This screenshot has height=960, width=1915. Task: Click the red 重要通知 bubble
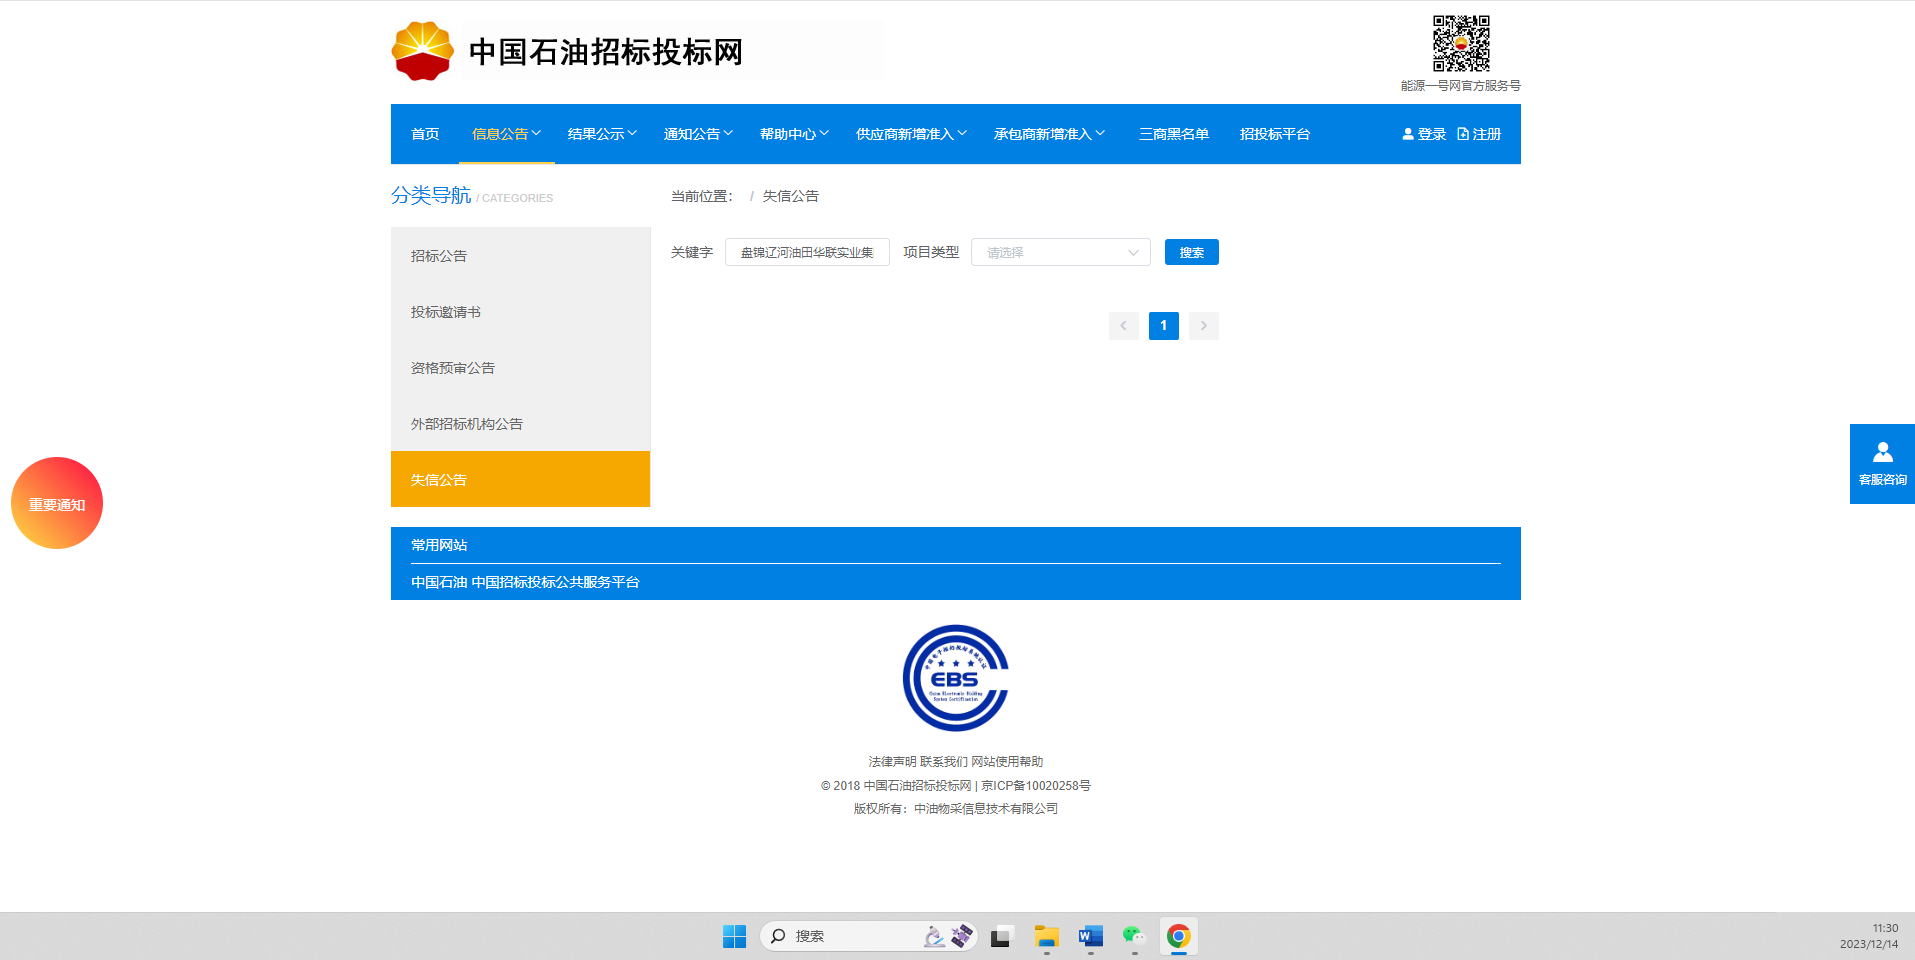[x=57, y=503]
